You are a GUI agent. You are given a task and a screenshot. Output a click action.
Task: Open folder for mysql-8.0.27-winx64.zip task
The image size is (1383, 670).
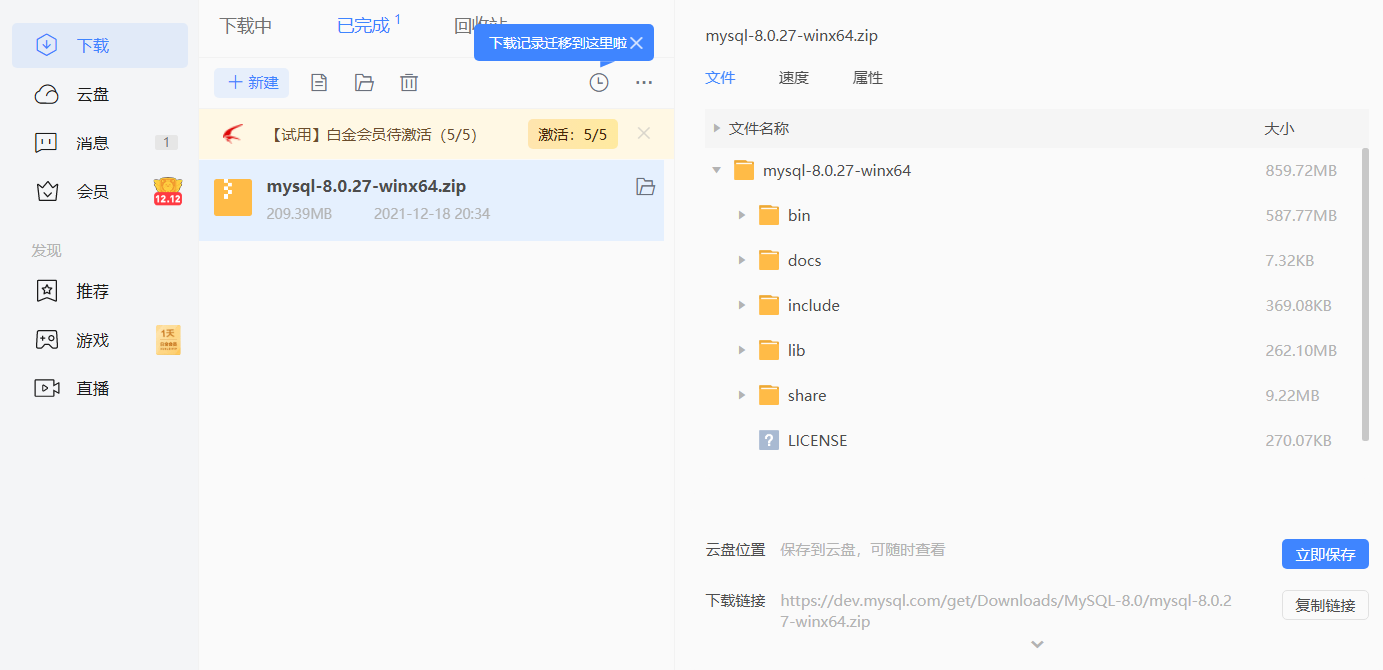tap(645, 186)
